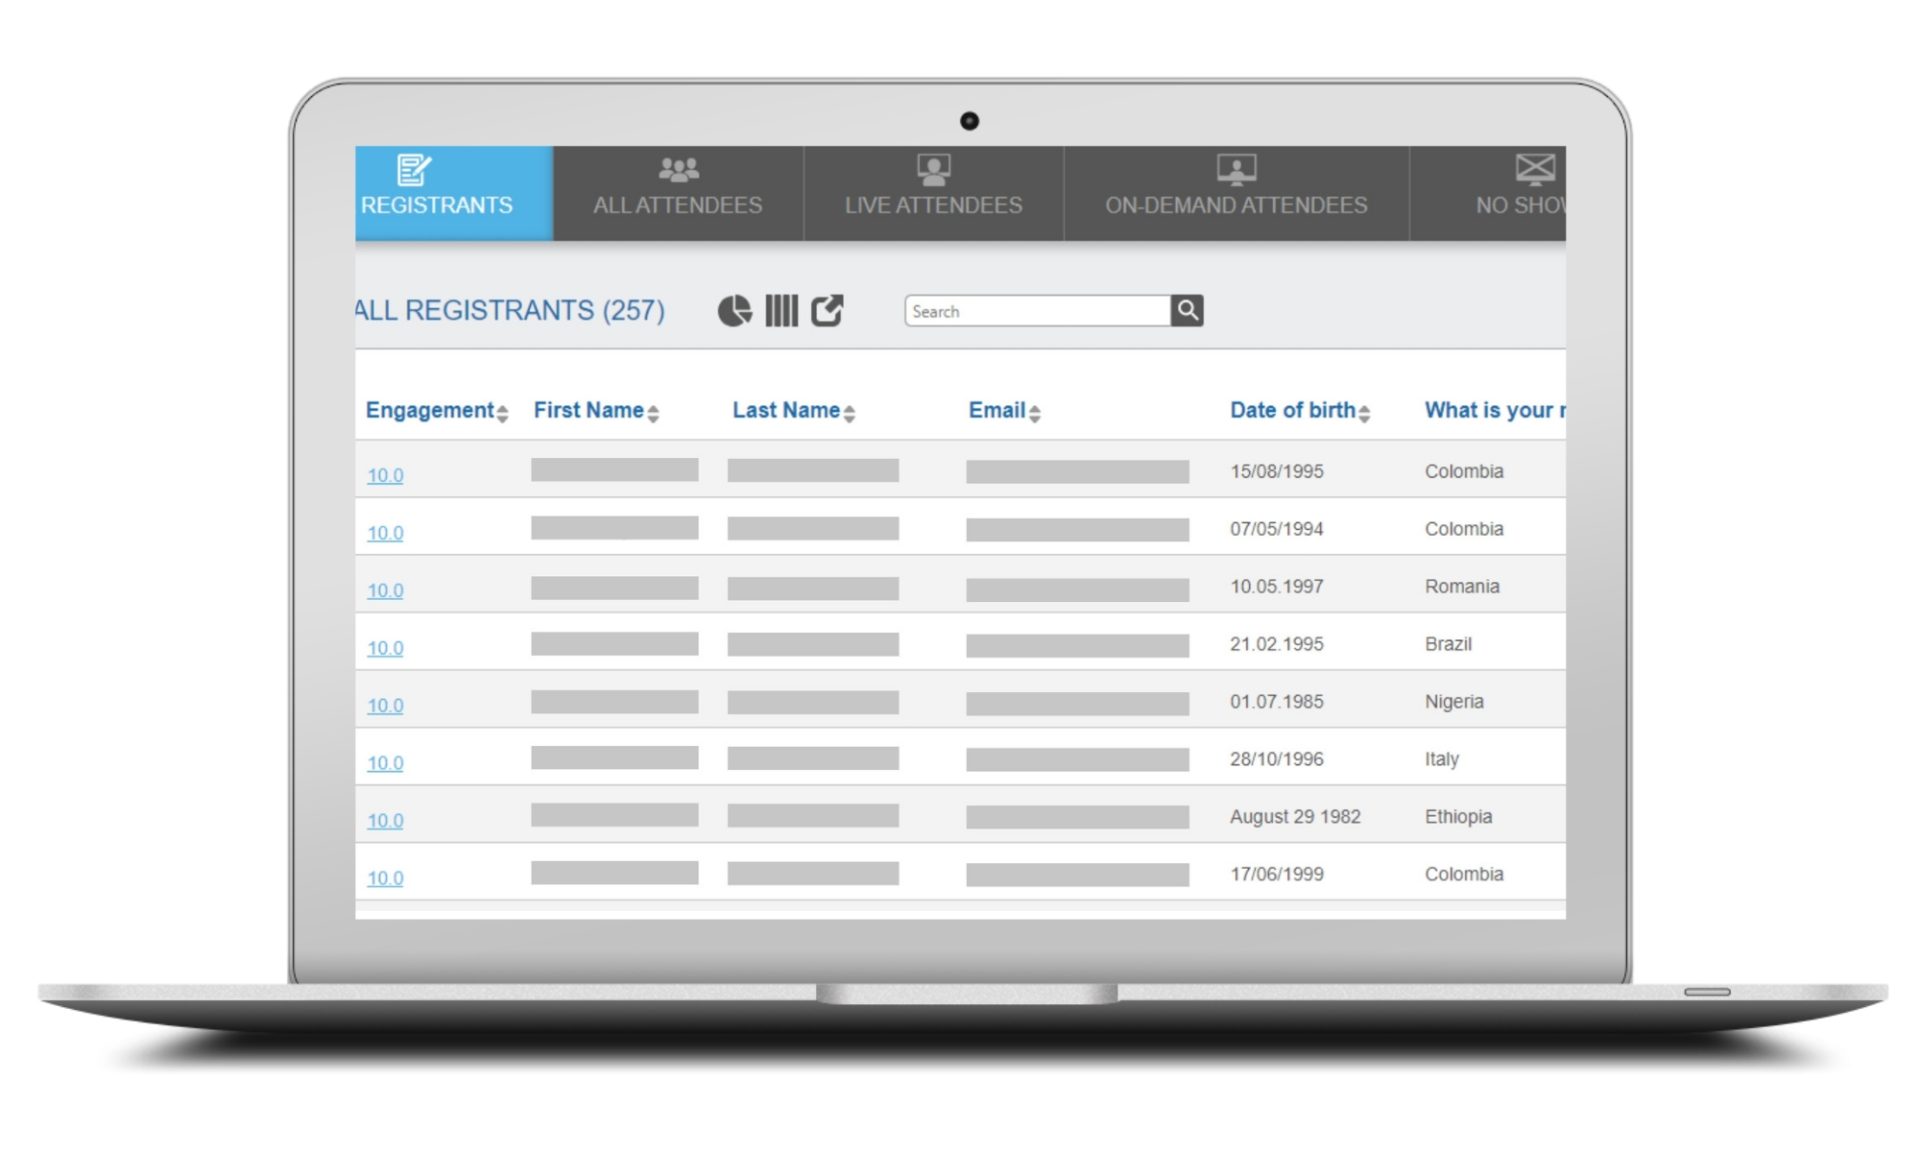Open engagement score link for 15/08/1995 row
Viewport: 1920px width, 1152px height.
click(385, 475)
